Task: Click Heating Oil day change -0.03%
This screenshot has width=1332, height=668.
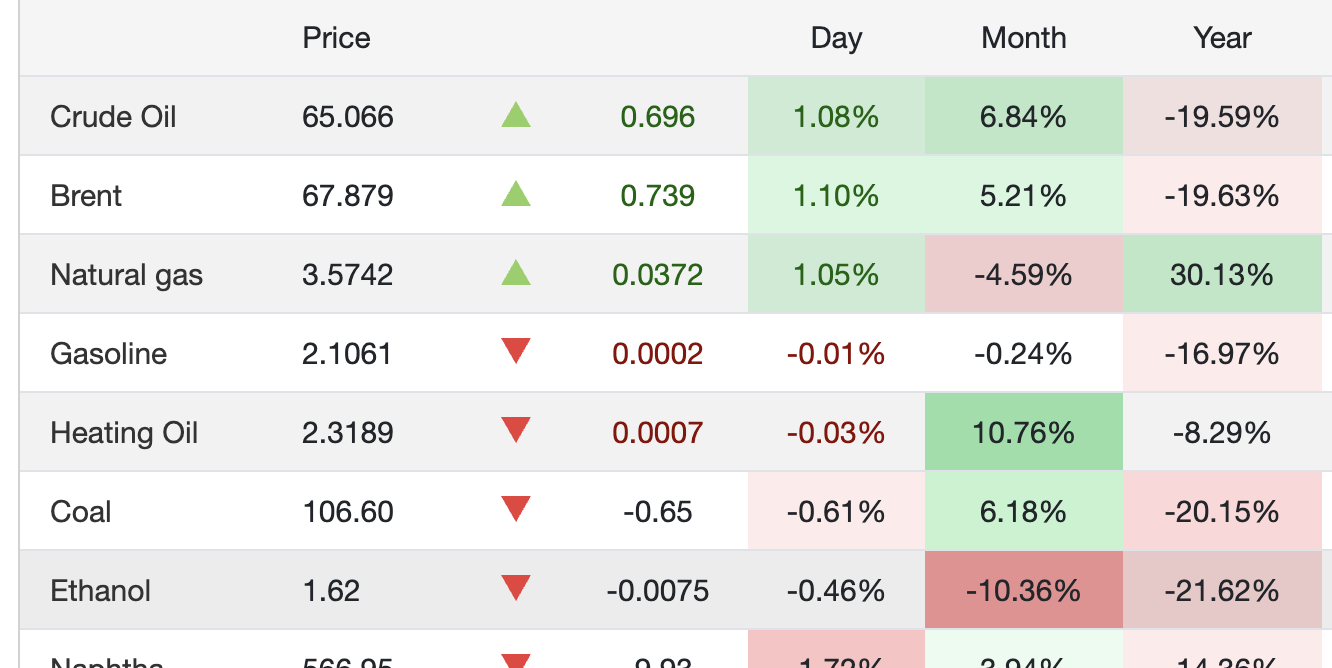Action: click(836, 433)
